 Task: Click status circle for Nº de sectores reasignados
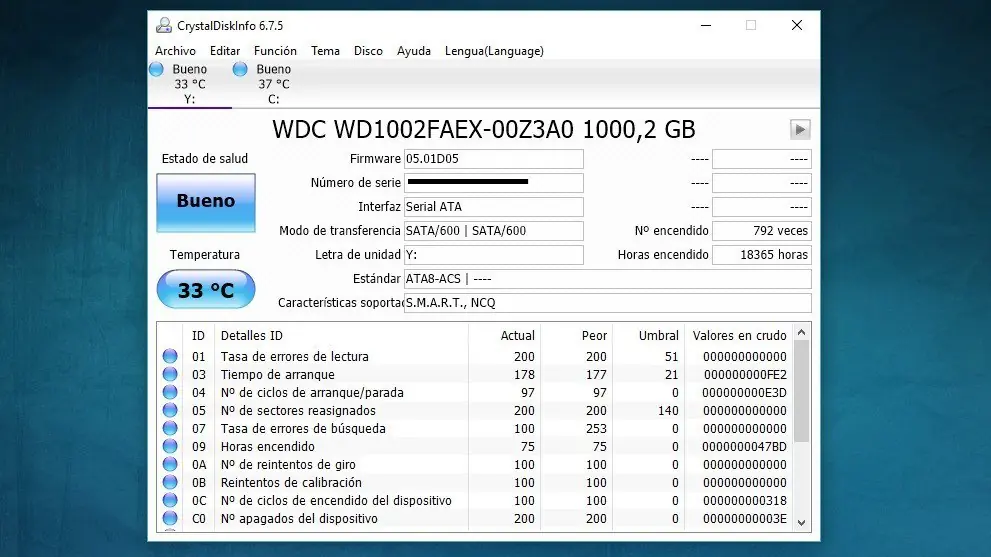(170, 410)
